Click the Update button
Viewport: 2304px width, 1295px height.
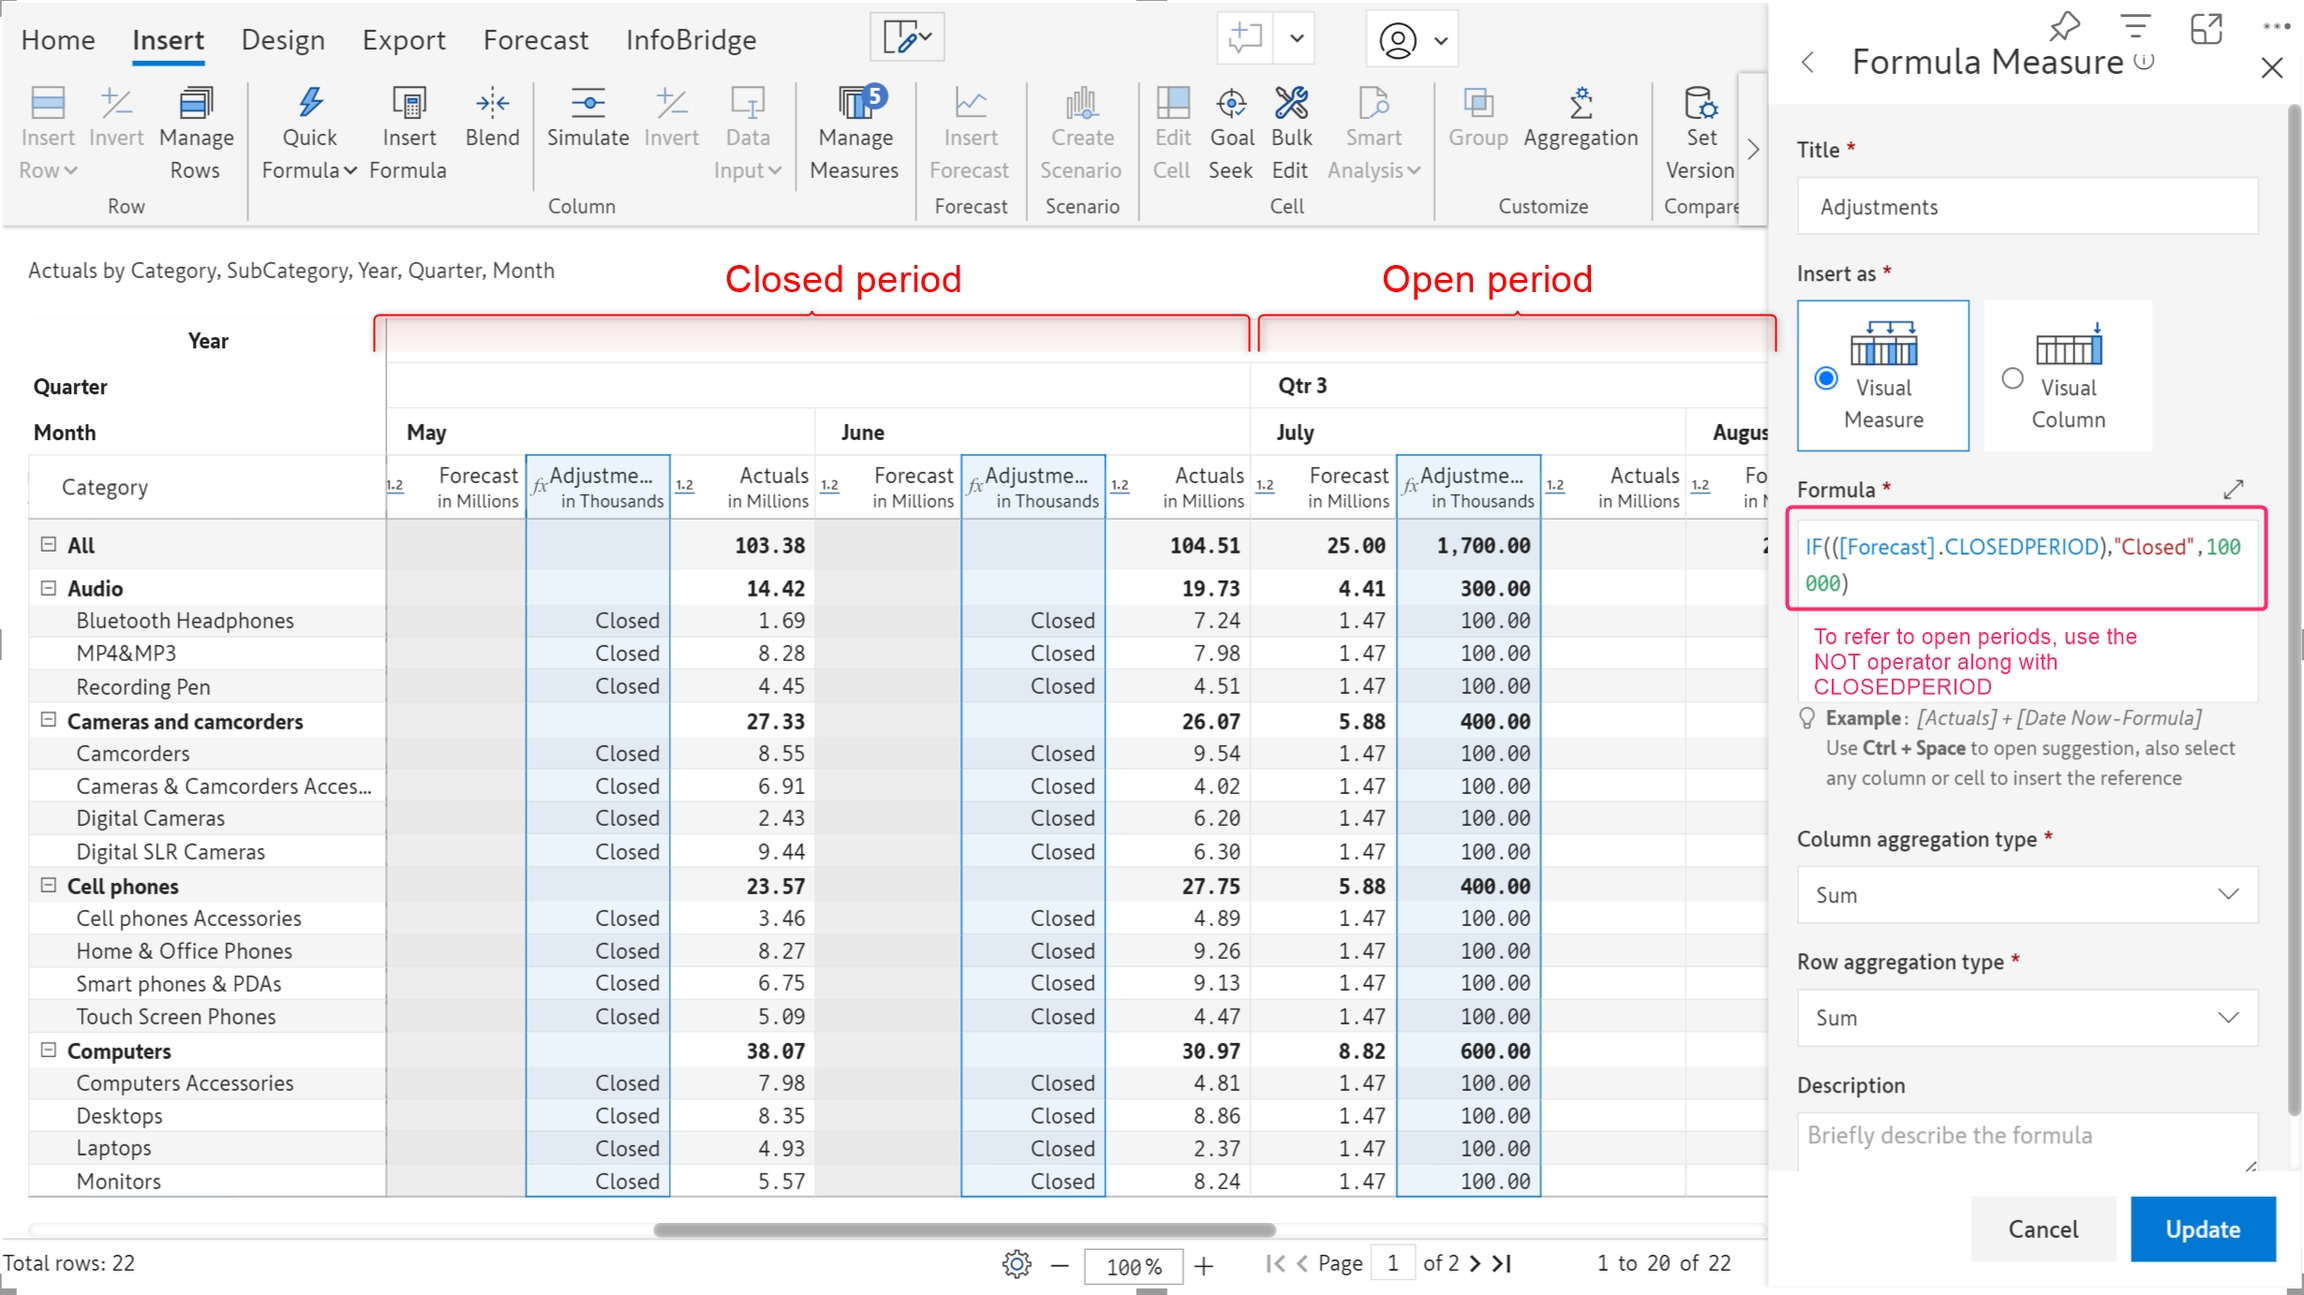click(2202, 1229)
